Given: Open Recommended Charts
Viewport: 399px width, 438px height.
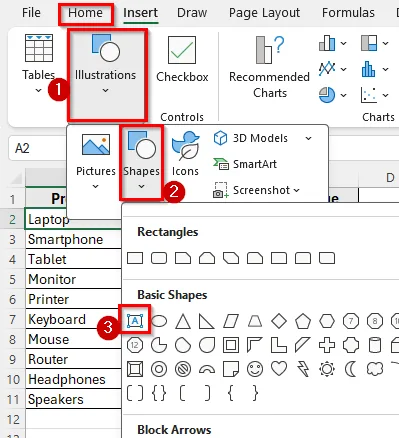Looking at the screenshot, I should click(x=269, y=67).
